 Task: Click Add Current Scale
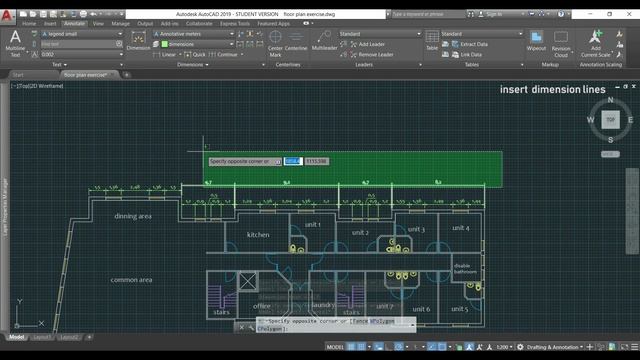596,43
